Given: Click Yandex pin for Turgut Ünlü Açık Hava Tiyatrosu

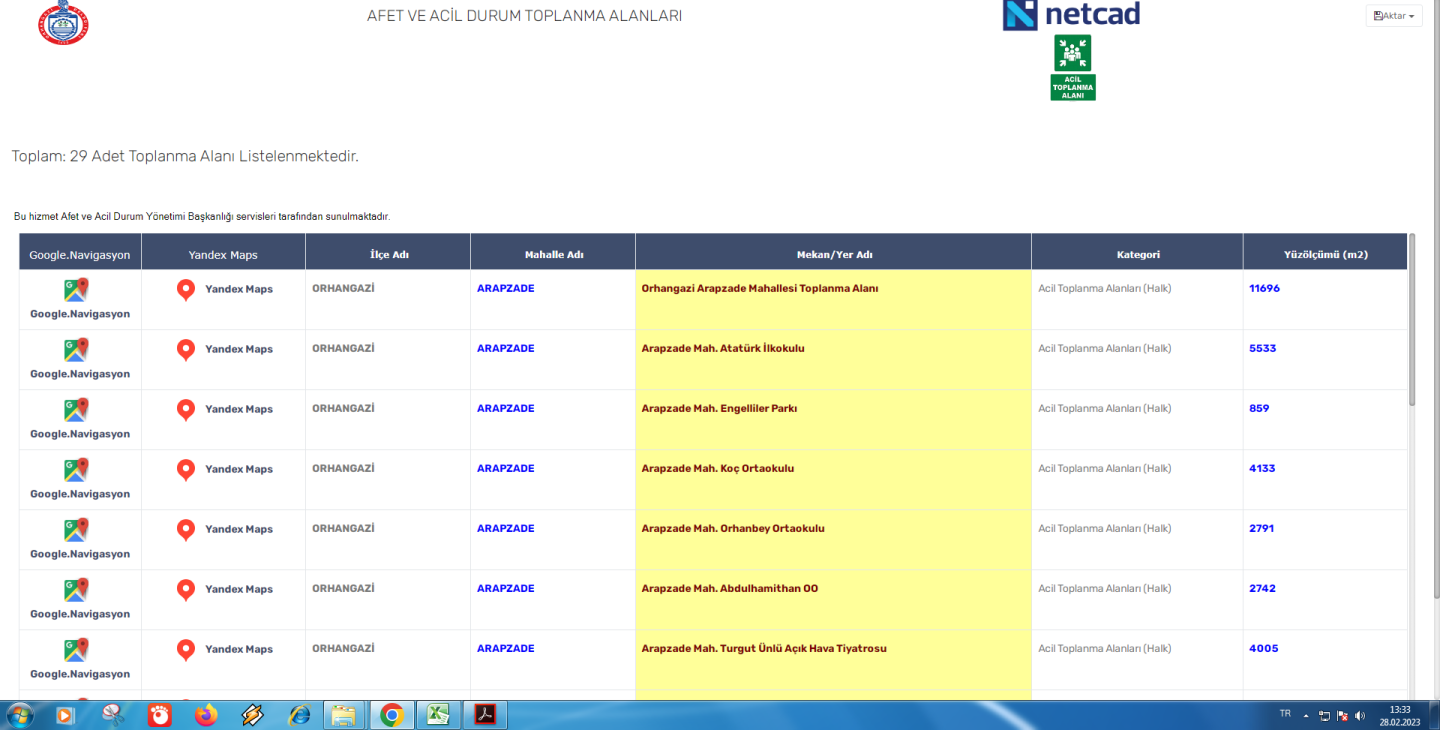Looking at the screenshot, I should point(186,650).
